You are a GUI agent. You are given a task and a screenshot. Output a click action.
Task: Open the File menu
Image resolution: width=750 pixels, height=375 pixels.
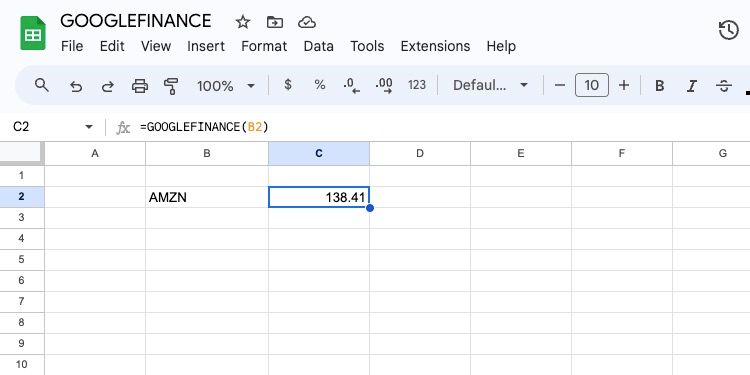[x=72, y=46]
